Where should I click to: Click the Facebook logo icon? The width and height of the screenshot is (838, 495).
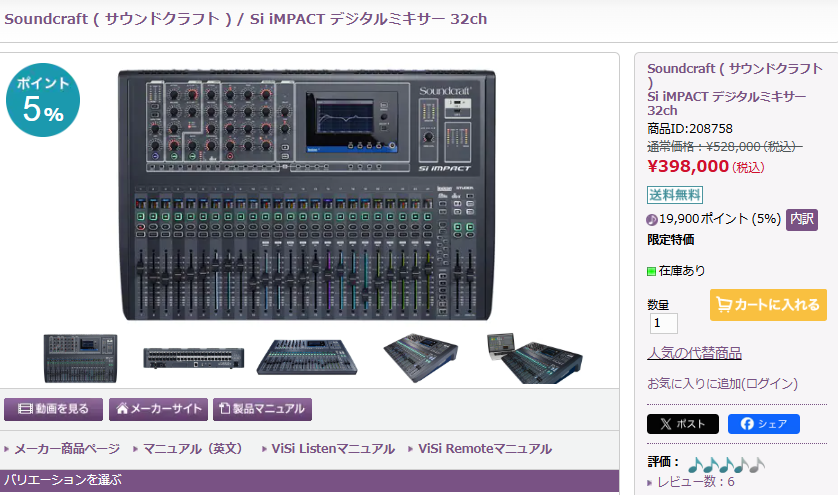click(x=747, y=424)
